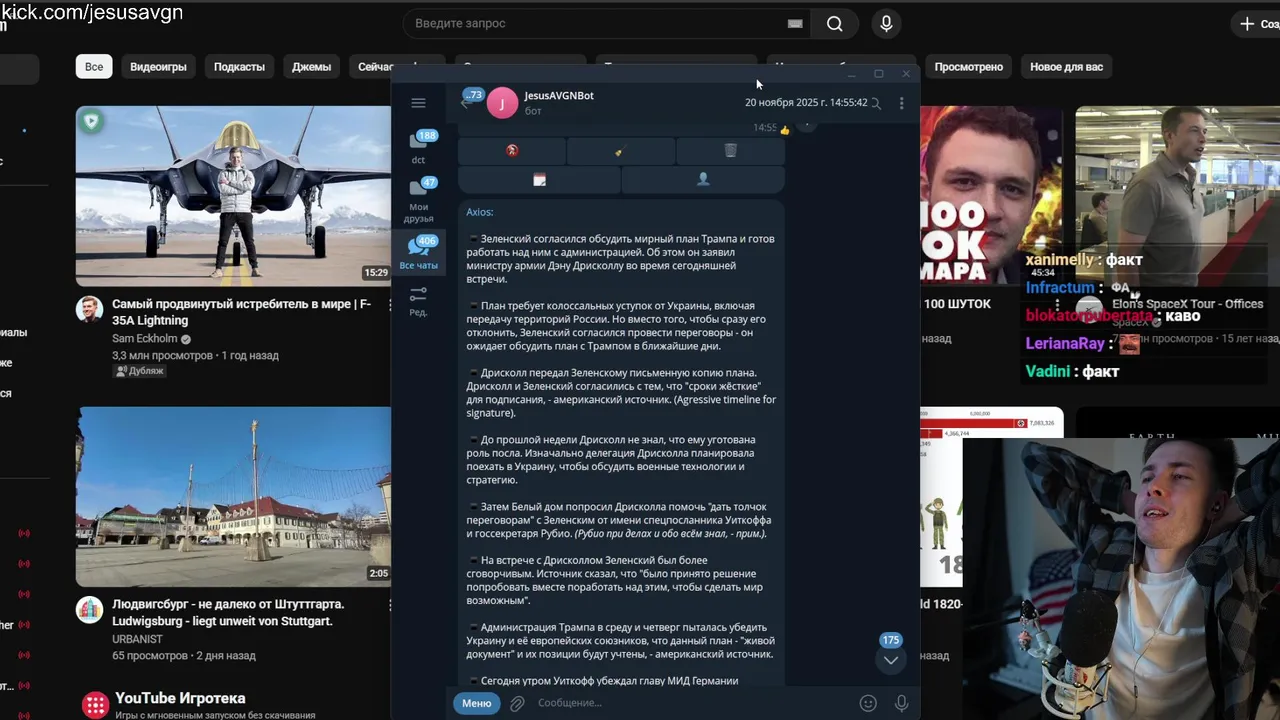The height and width of the screenshot is (720, 1280).
Task: Click the Создать button on YouTube
Action: point(1258,24)
